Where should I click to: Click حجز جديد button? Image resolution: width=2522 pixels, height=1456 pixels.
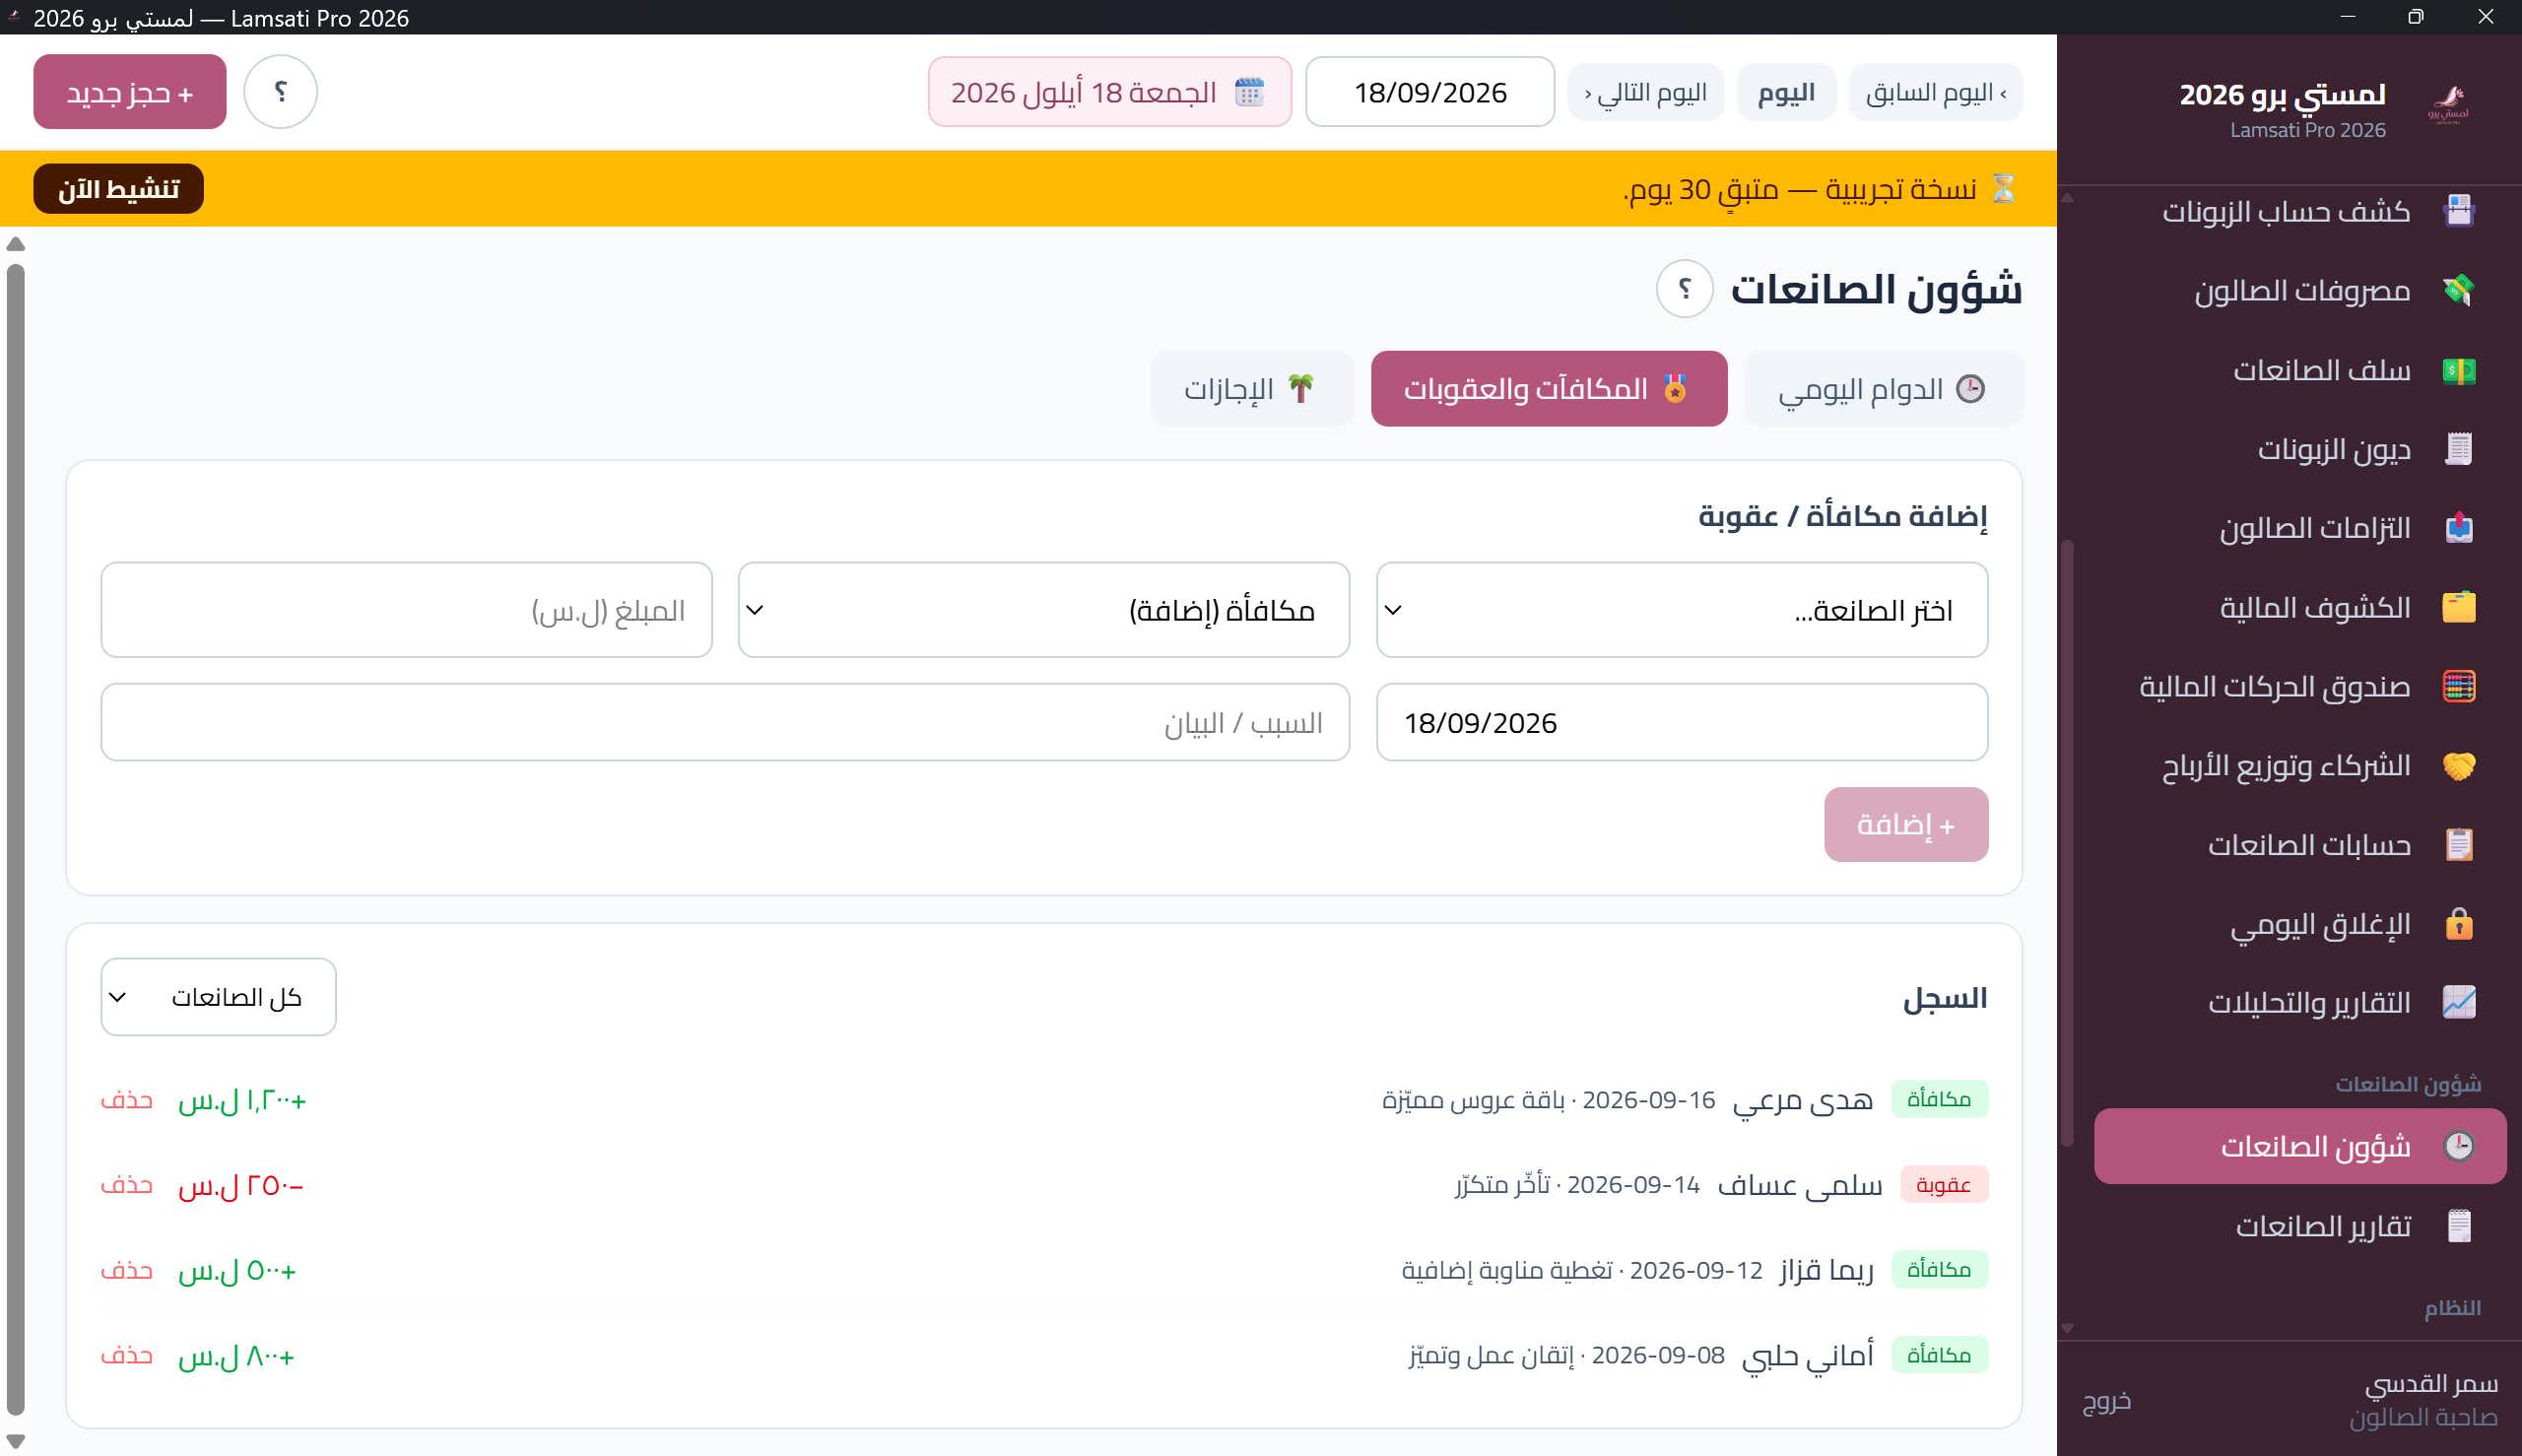(130, 92)
